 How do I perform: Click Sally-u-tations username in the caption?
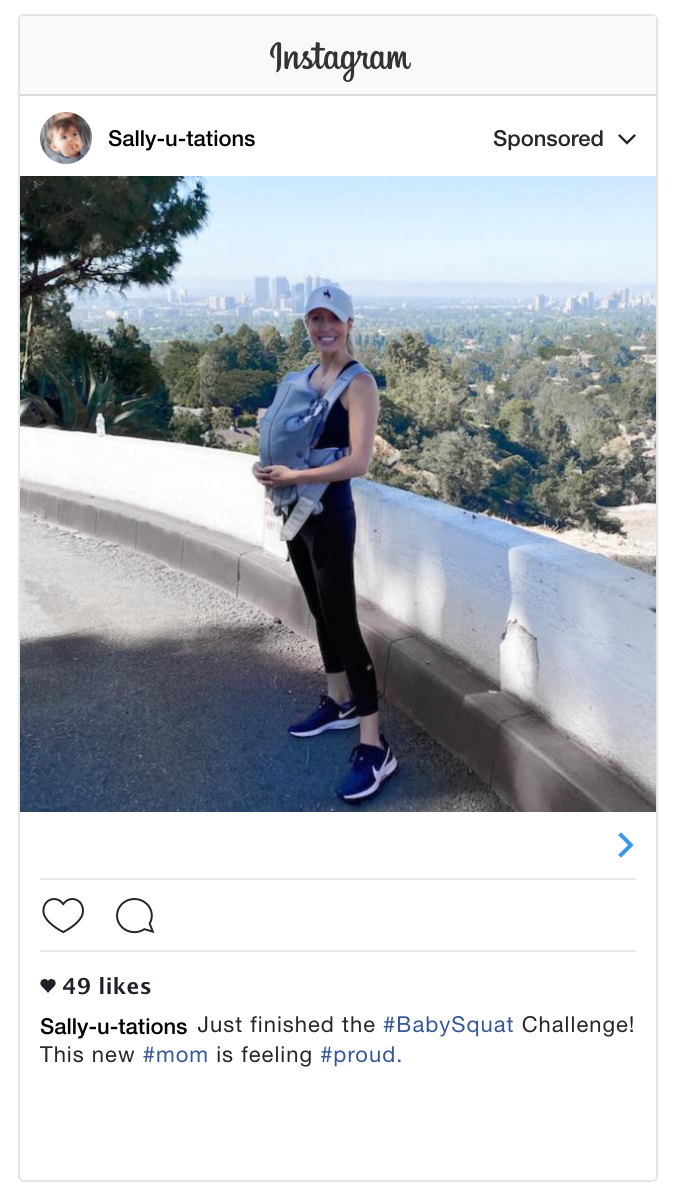click(114, 1026)
